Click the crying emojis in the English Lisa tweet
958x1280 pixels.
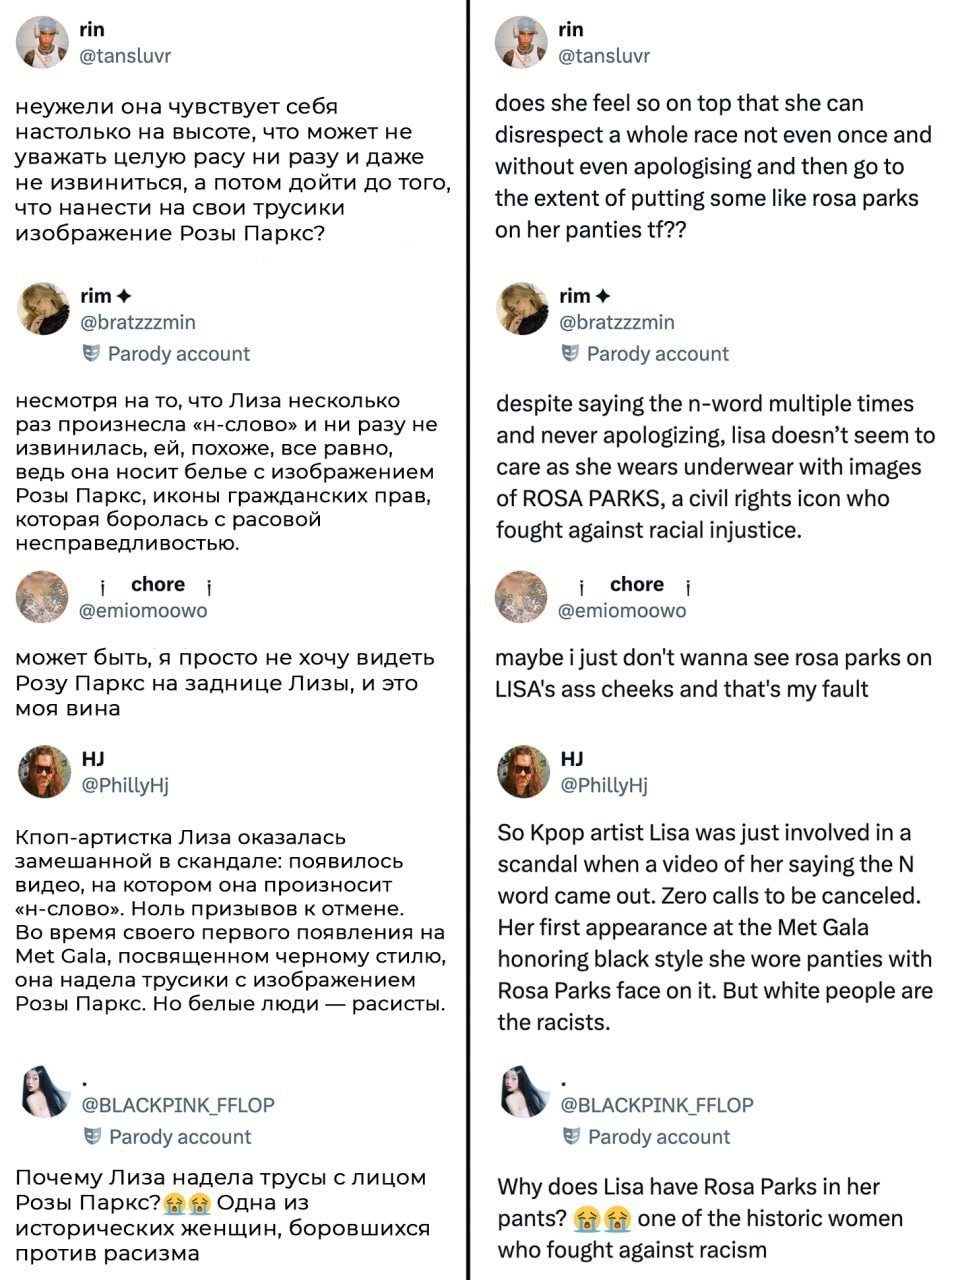point(603,1219)
